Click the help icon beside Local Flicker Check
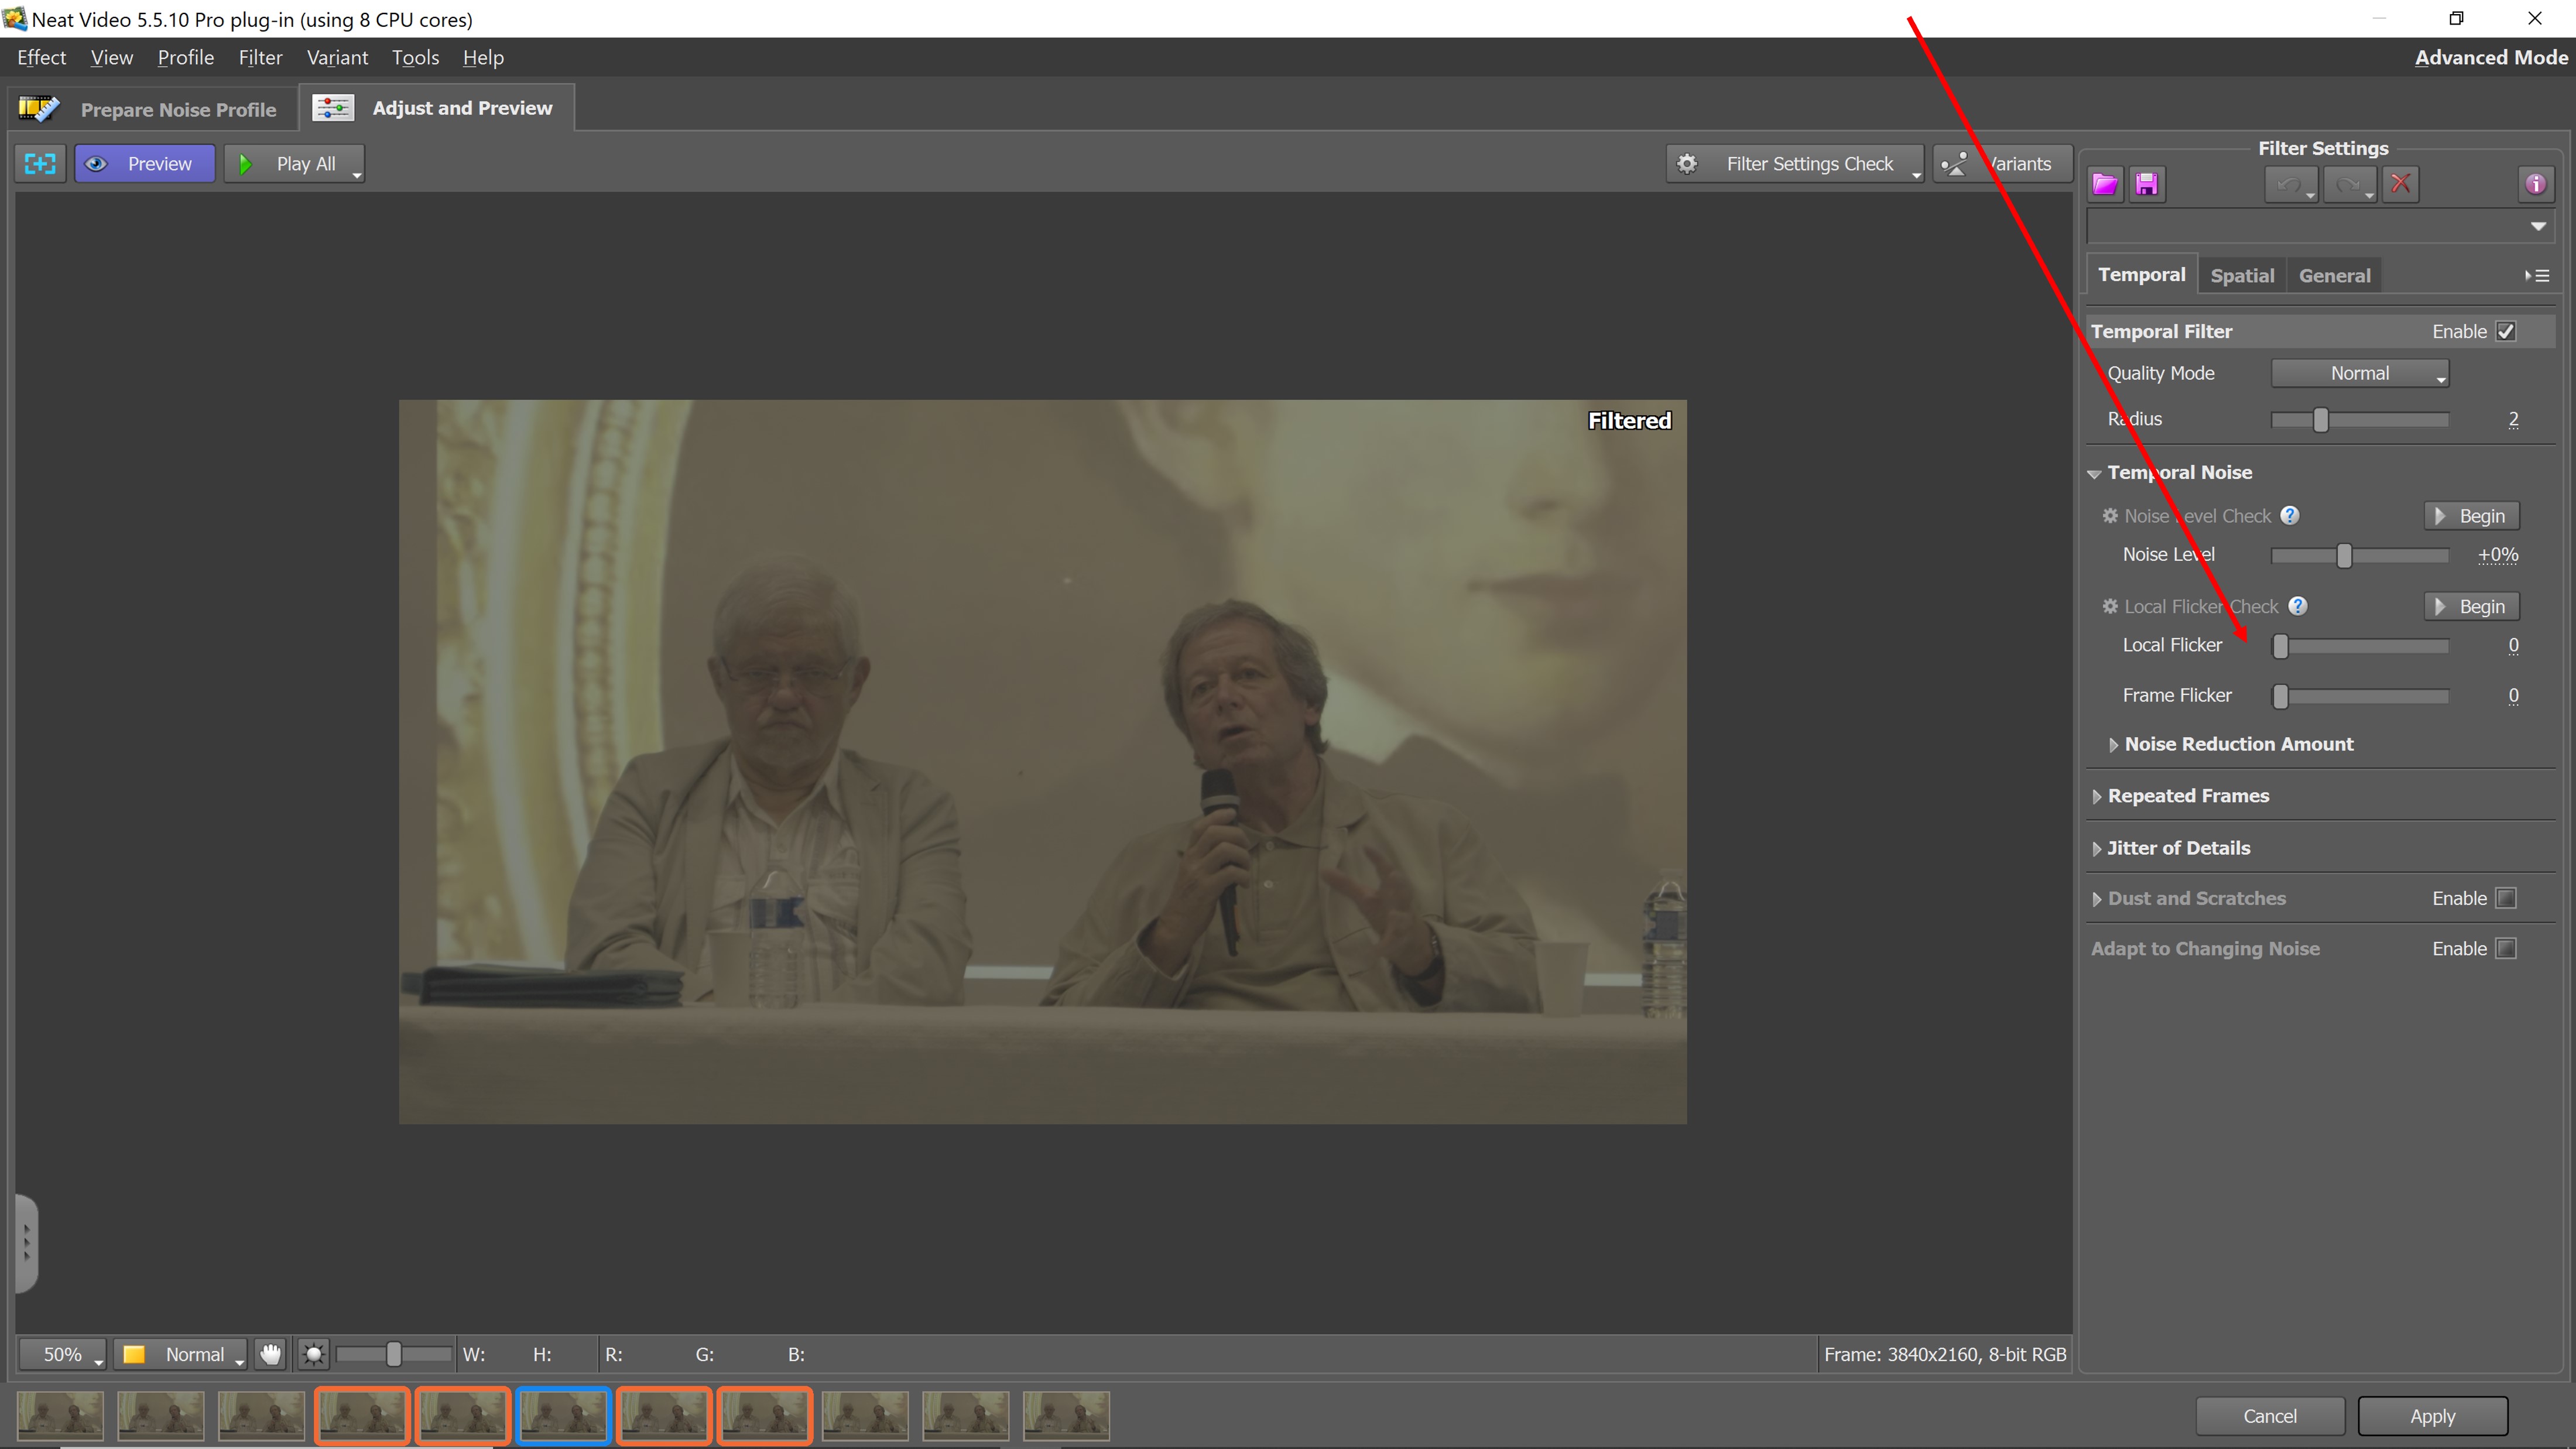This screenshot has height=1449, width=2576. [2298, 606]
